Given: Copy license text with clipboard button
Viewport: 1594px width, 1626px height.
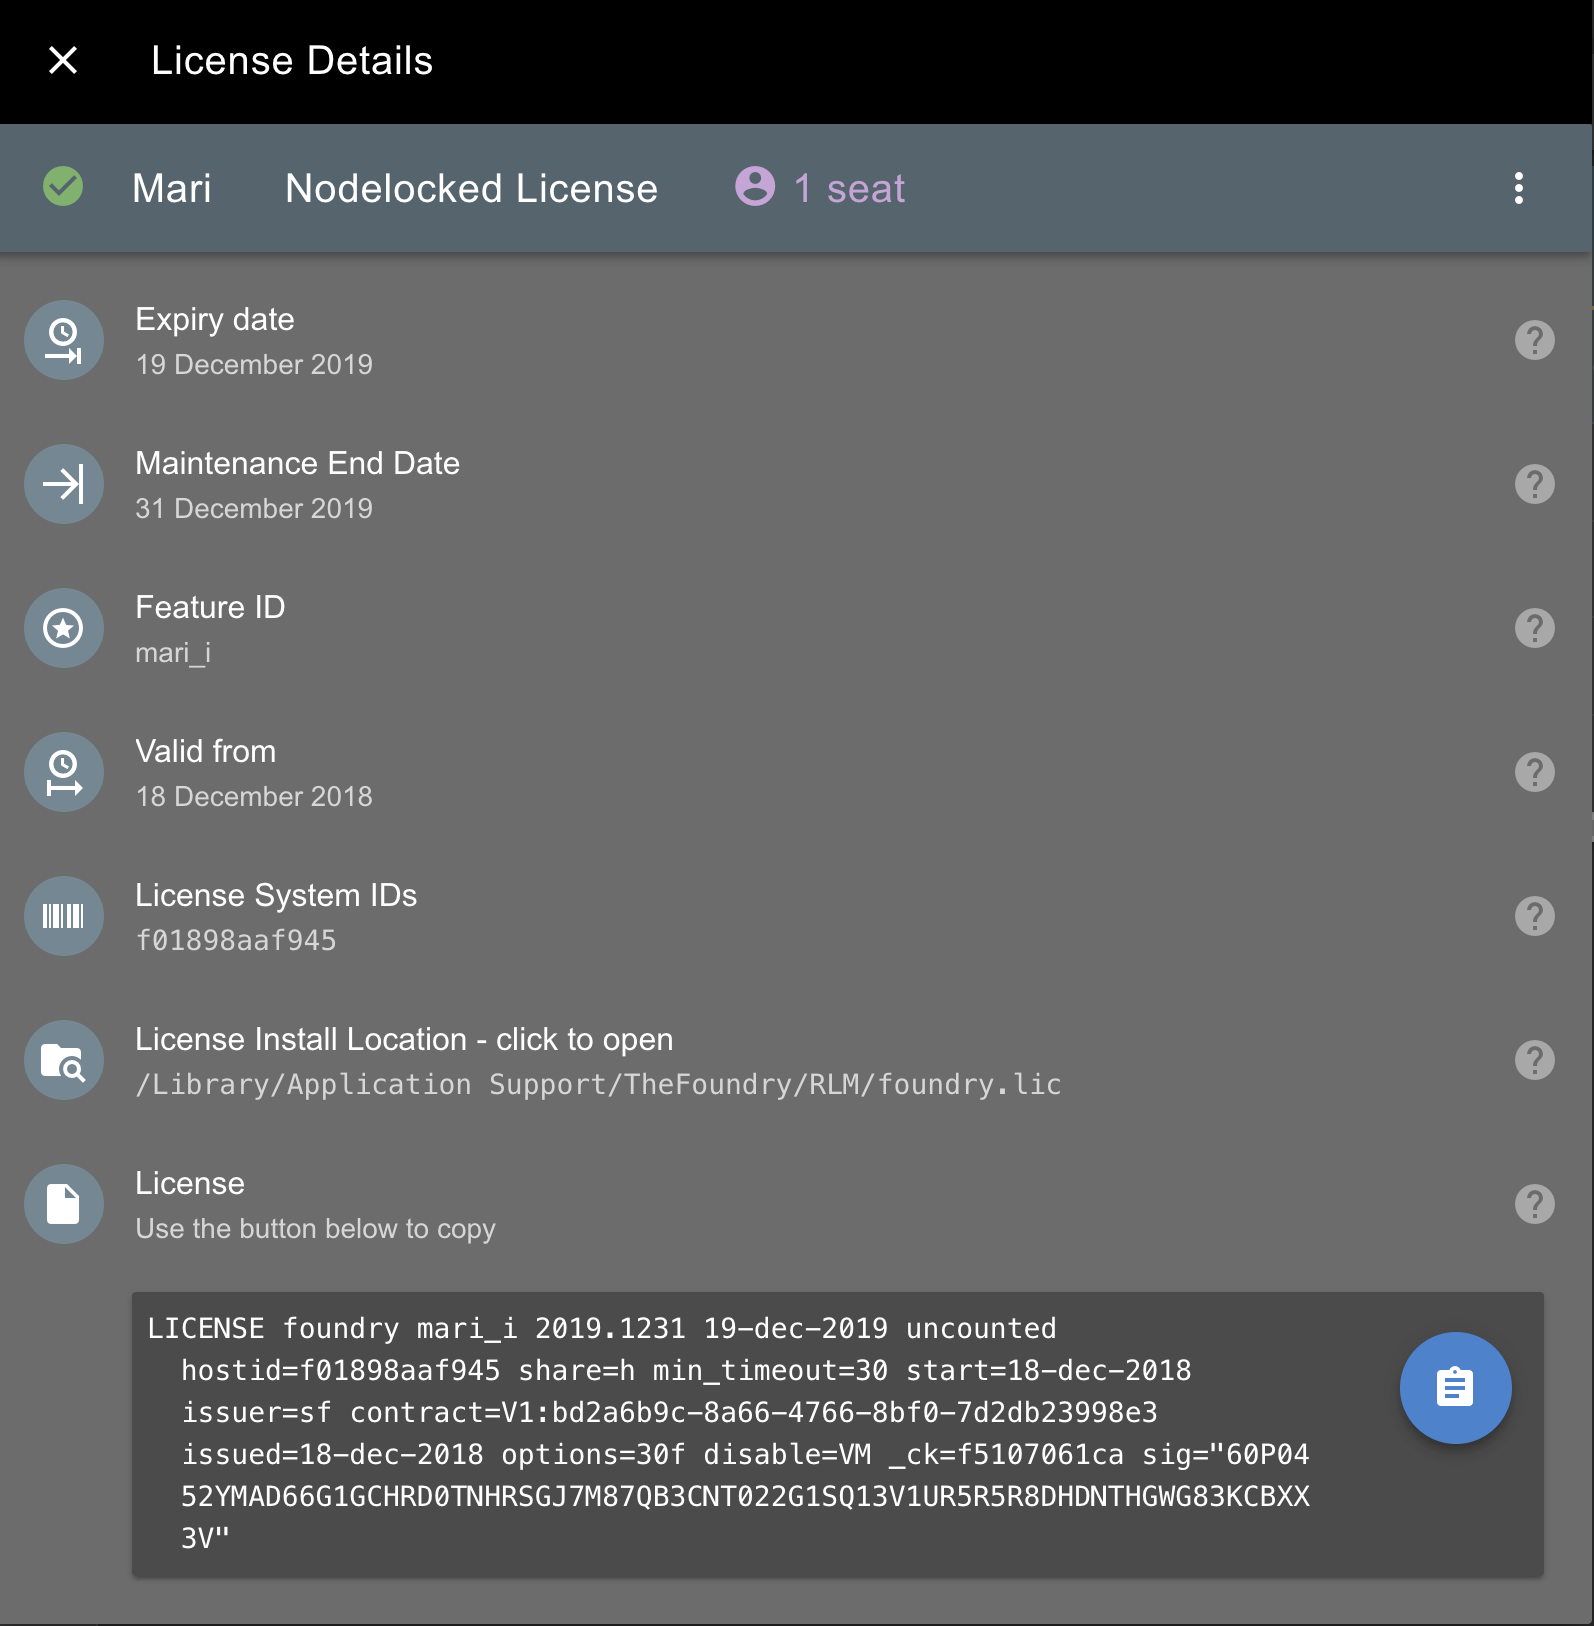Looking at the screenshot, I should click(1455, 1387).
